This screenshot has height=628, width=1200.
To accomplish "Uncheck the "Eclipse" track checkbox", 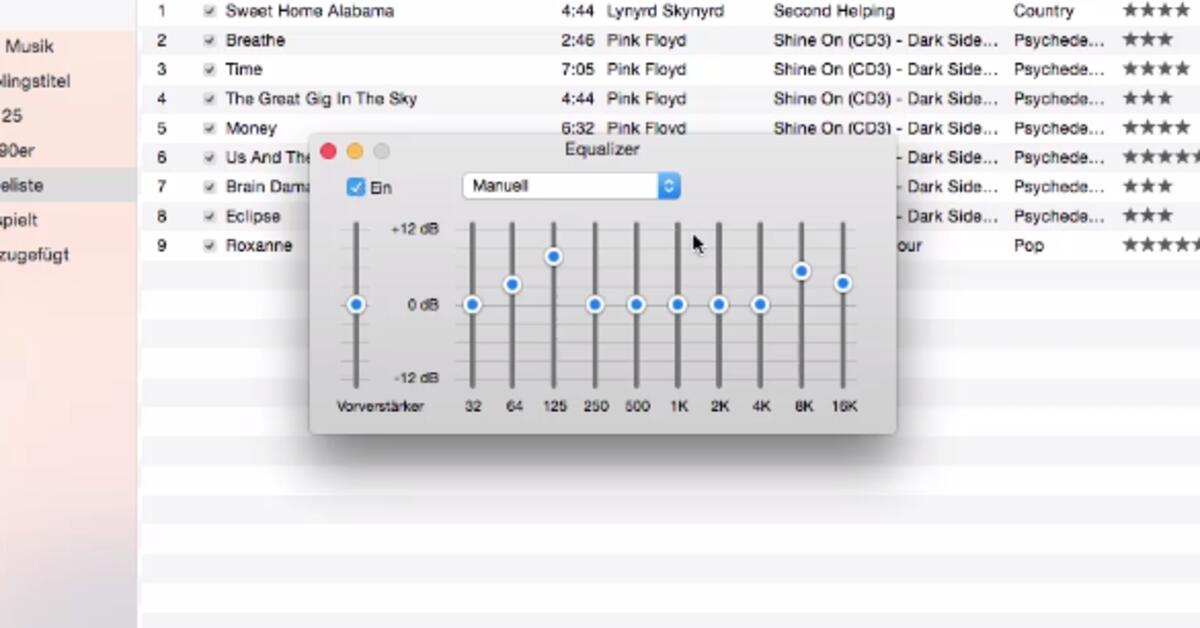I will (209, 216).
